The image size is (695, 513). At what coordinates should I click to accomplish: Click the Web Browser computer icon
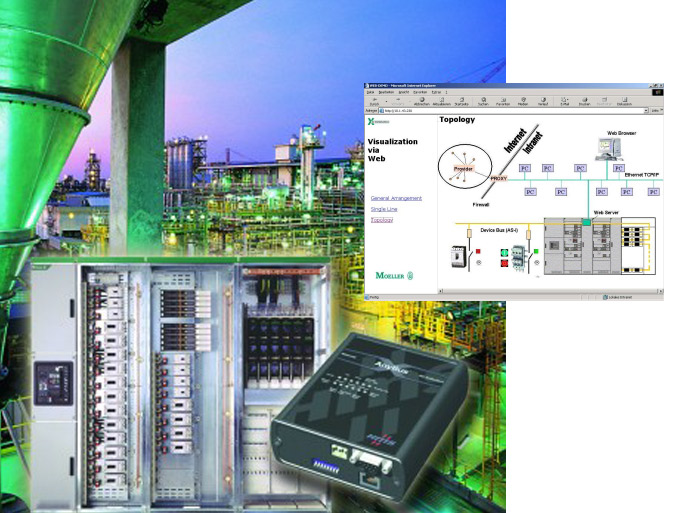pyautogui.click(x=611, y=150)
